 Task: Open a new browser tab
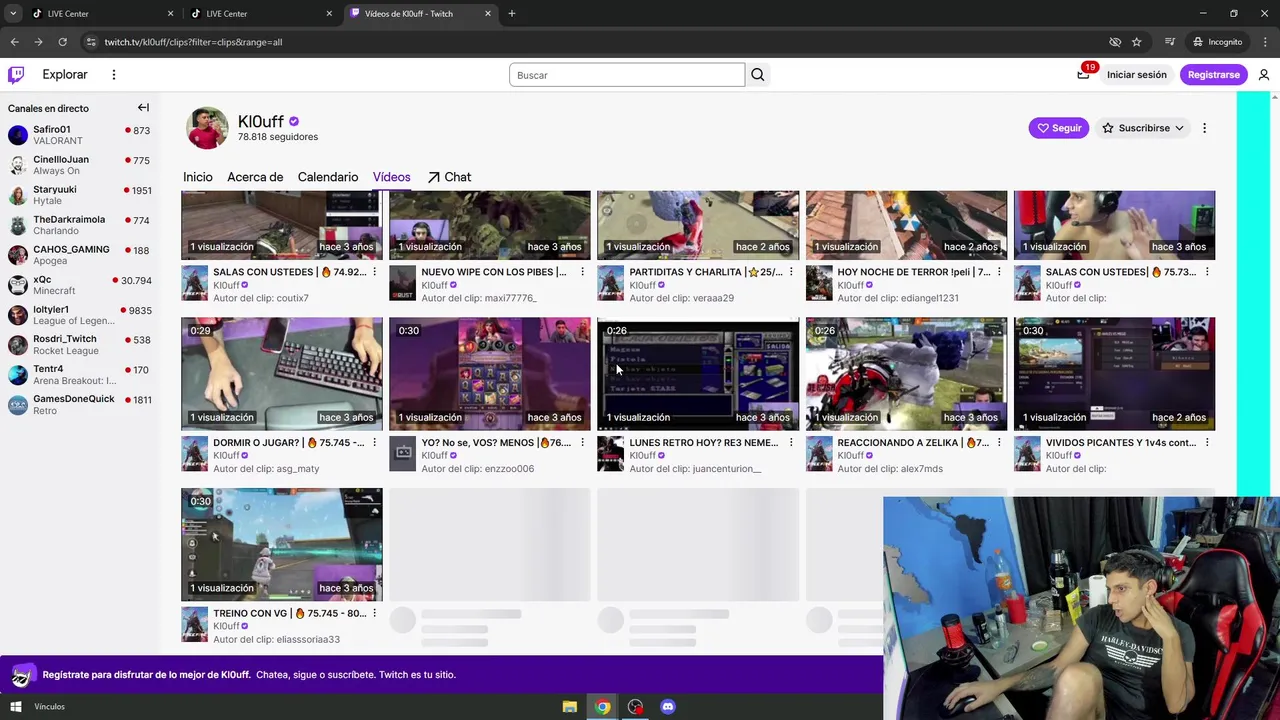coord(512,14)
